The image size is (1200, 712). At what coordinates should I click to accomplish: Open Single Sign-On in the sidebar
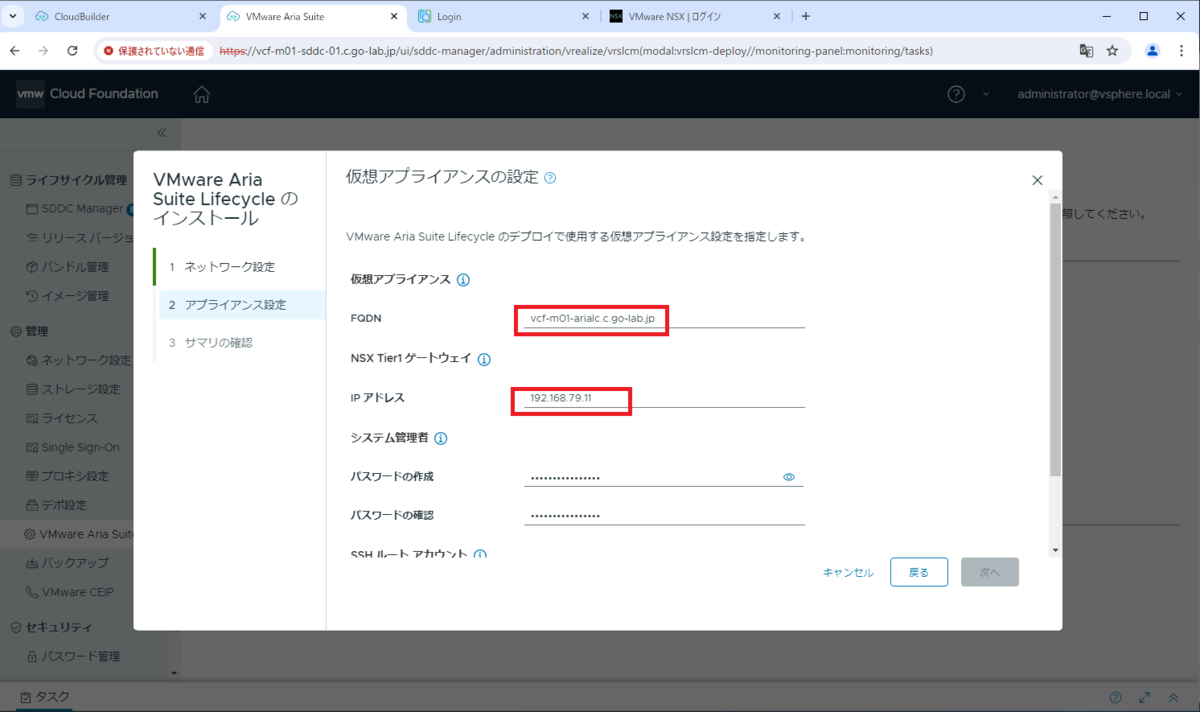72,447
